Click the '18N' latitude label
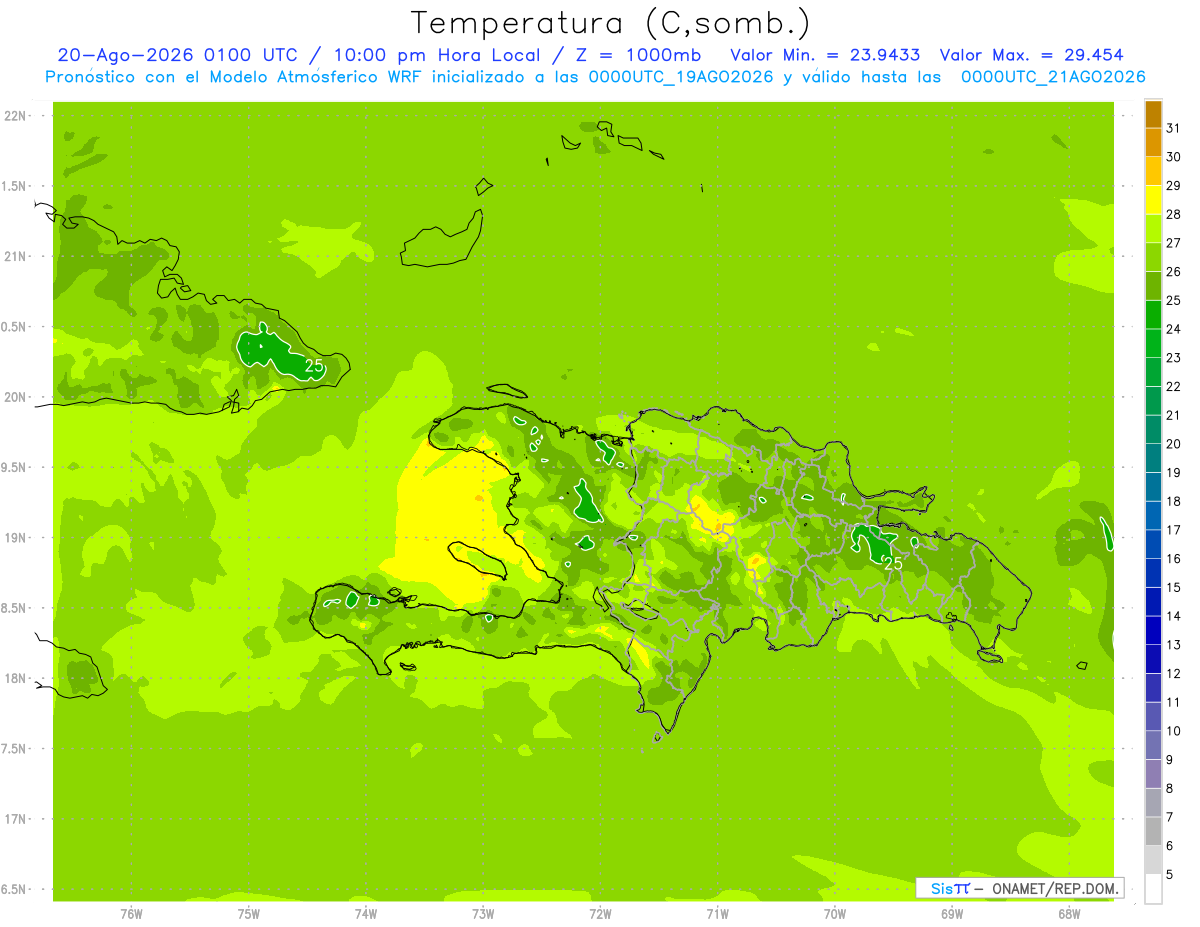This screenshot has width=1200, height=927. click(x=13, y=678)
